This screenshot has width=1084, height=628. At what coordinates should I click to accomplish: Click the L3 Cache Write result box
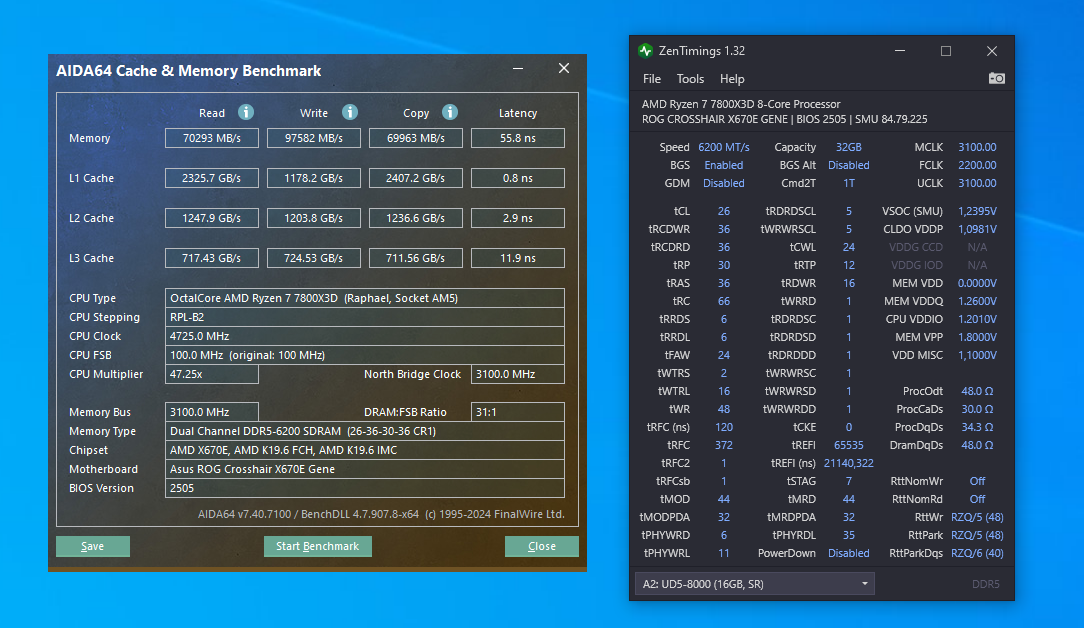[x=314, y=258]
